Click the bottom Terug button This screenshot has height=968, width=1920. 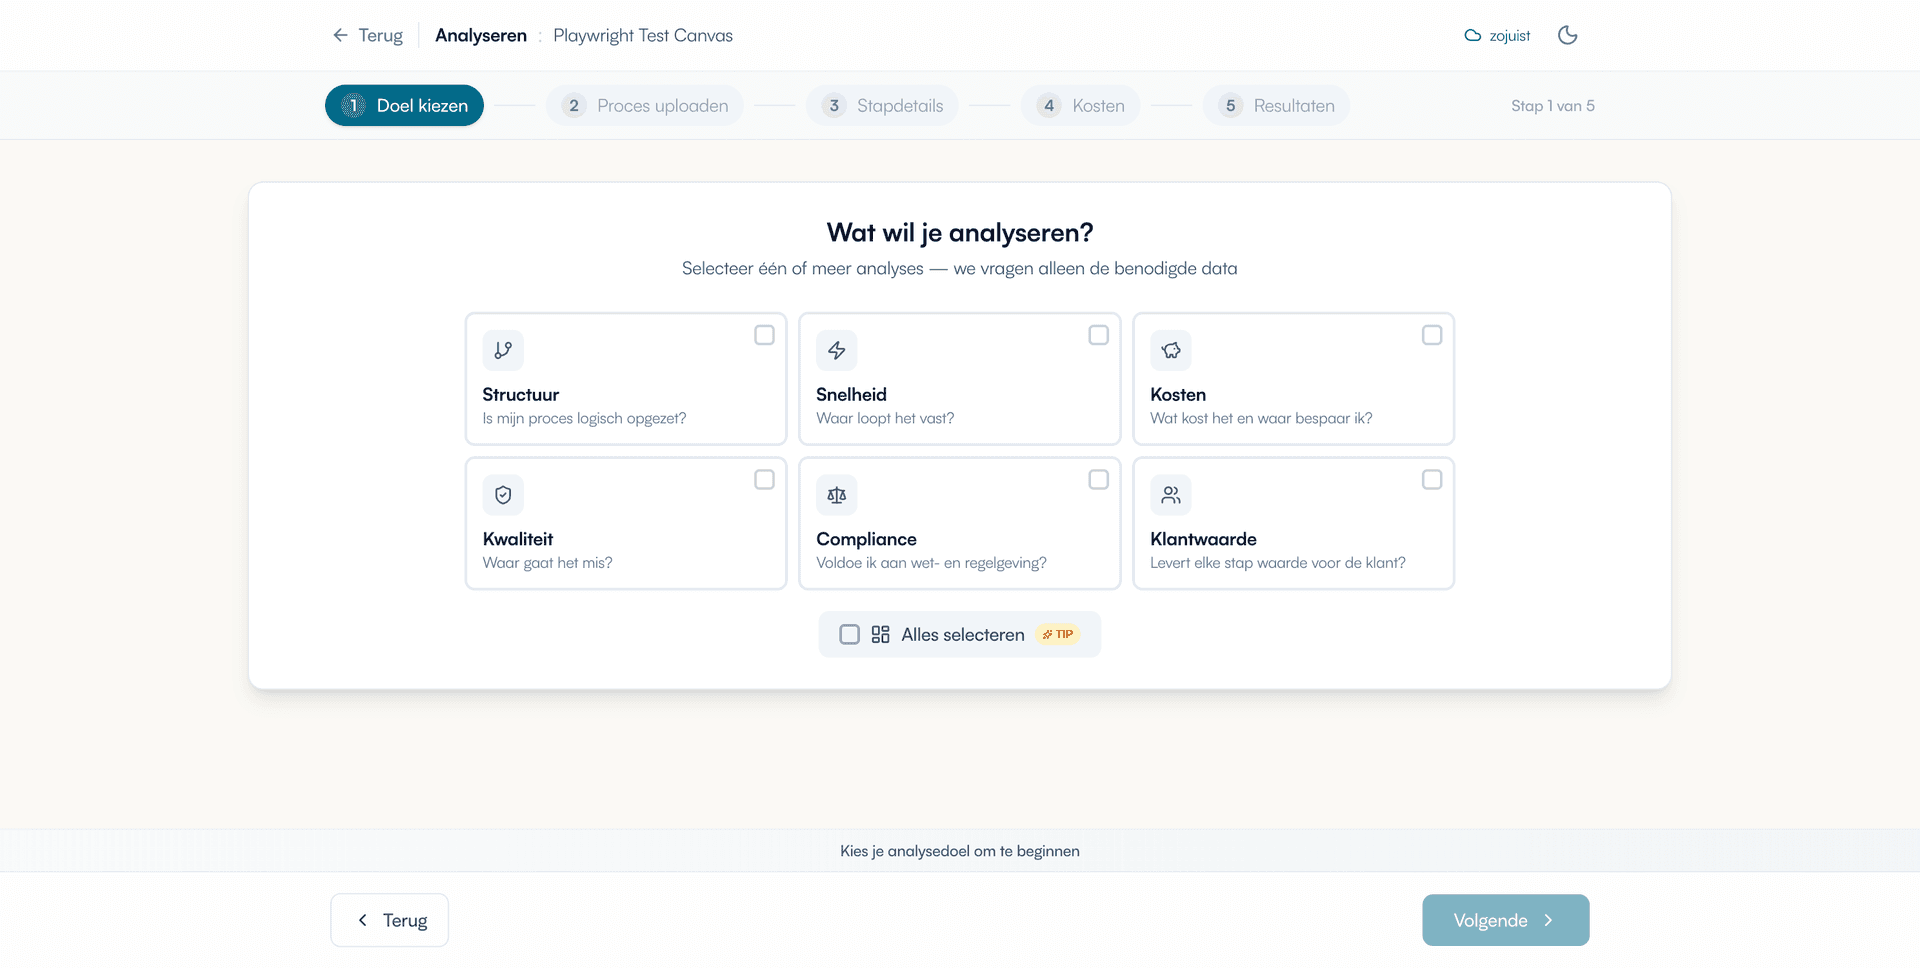pos(390,920)
